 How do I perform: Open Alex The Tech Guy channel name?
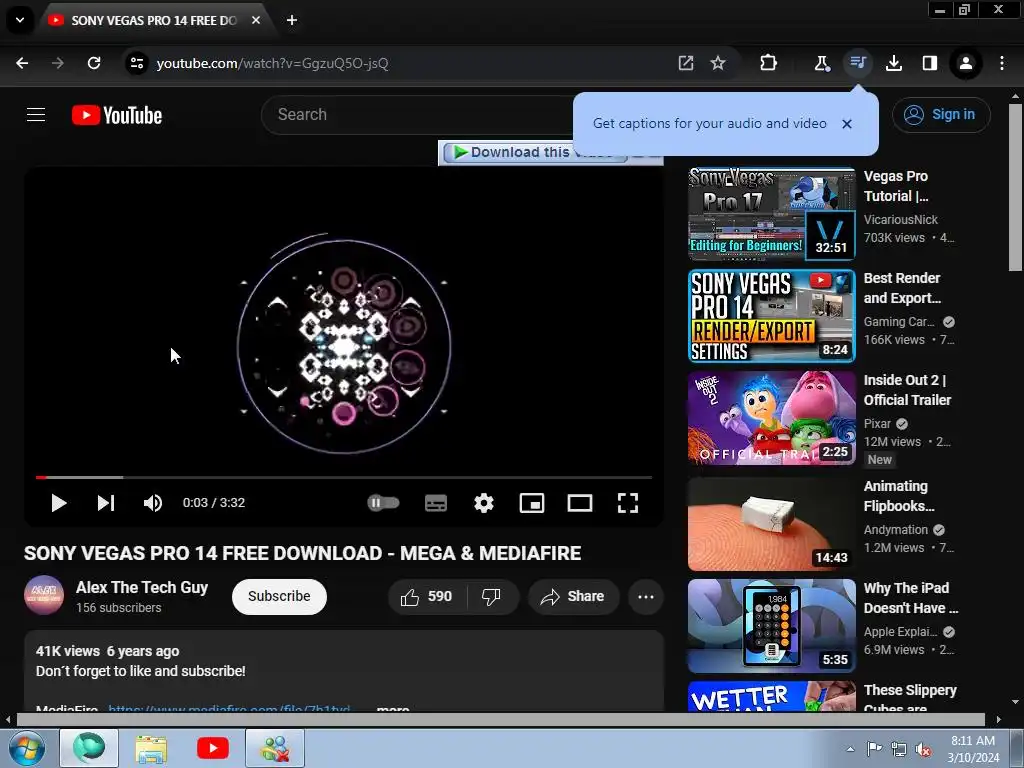[x=142, y=587]
